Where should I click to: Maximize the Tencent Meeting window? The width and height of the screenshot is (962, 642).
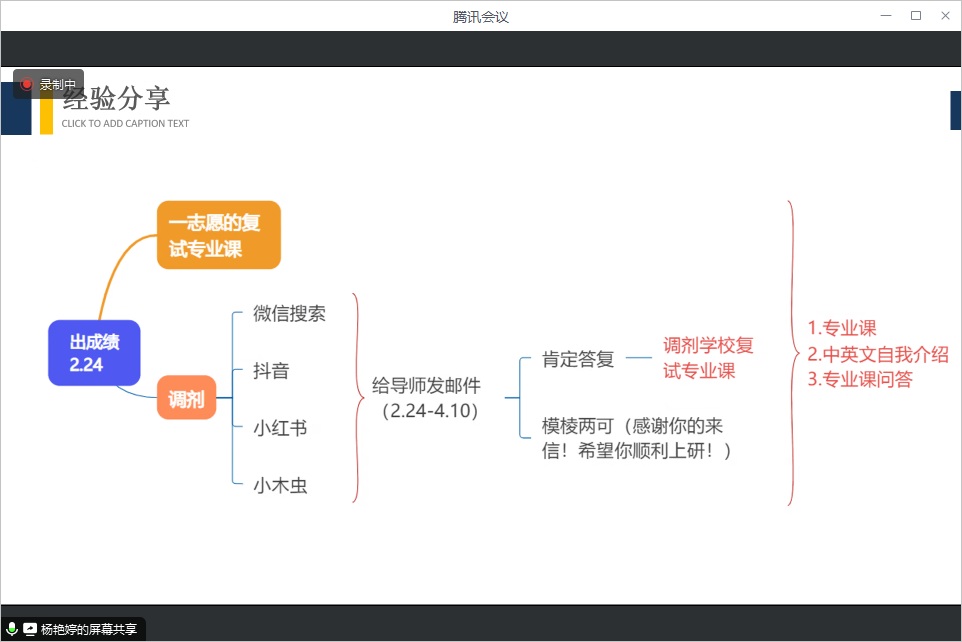click(x=915, y=16)
